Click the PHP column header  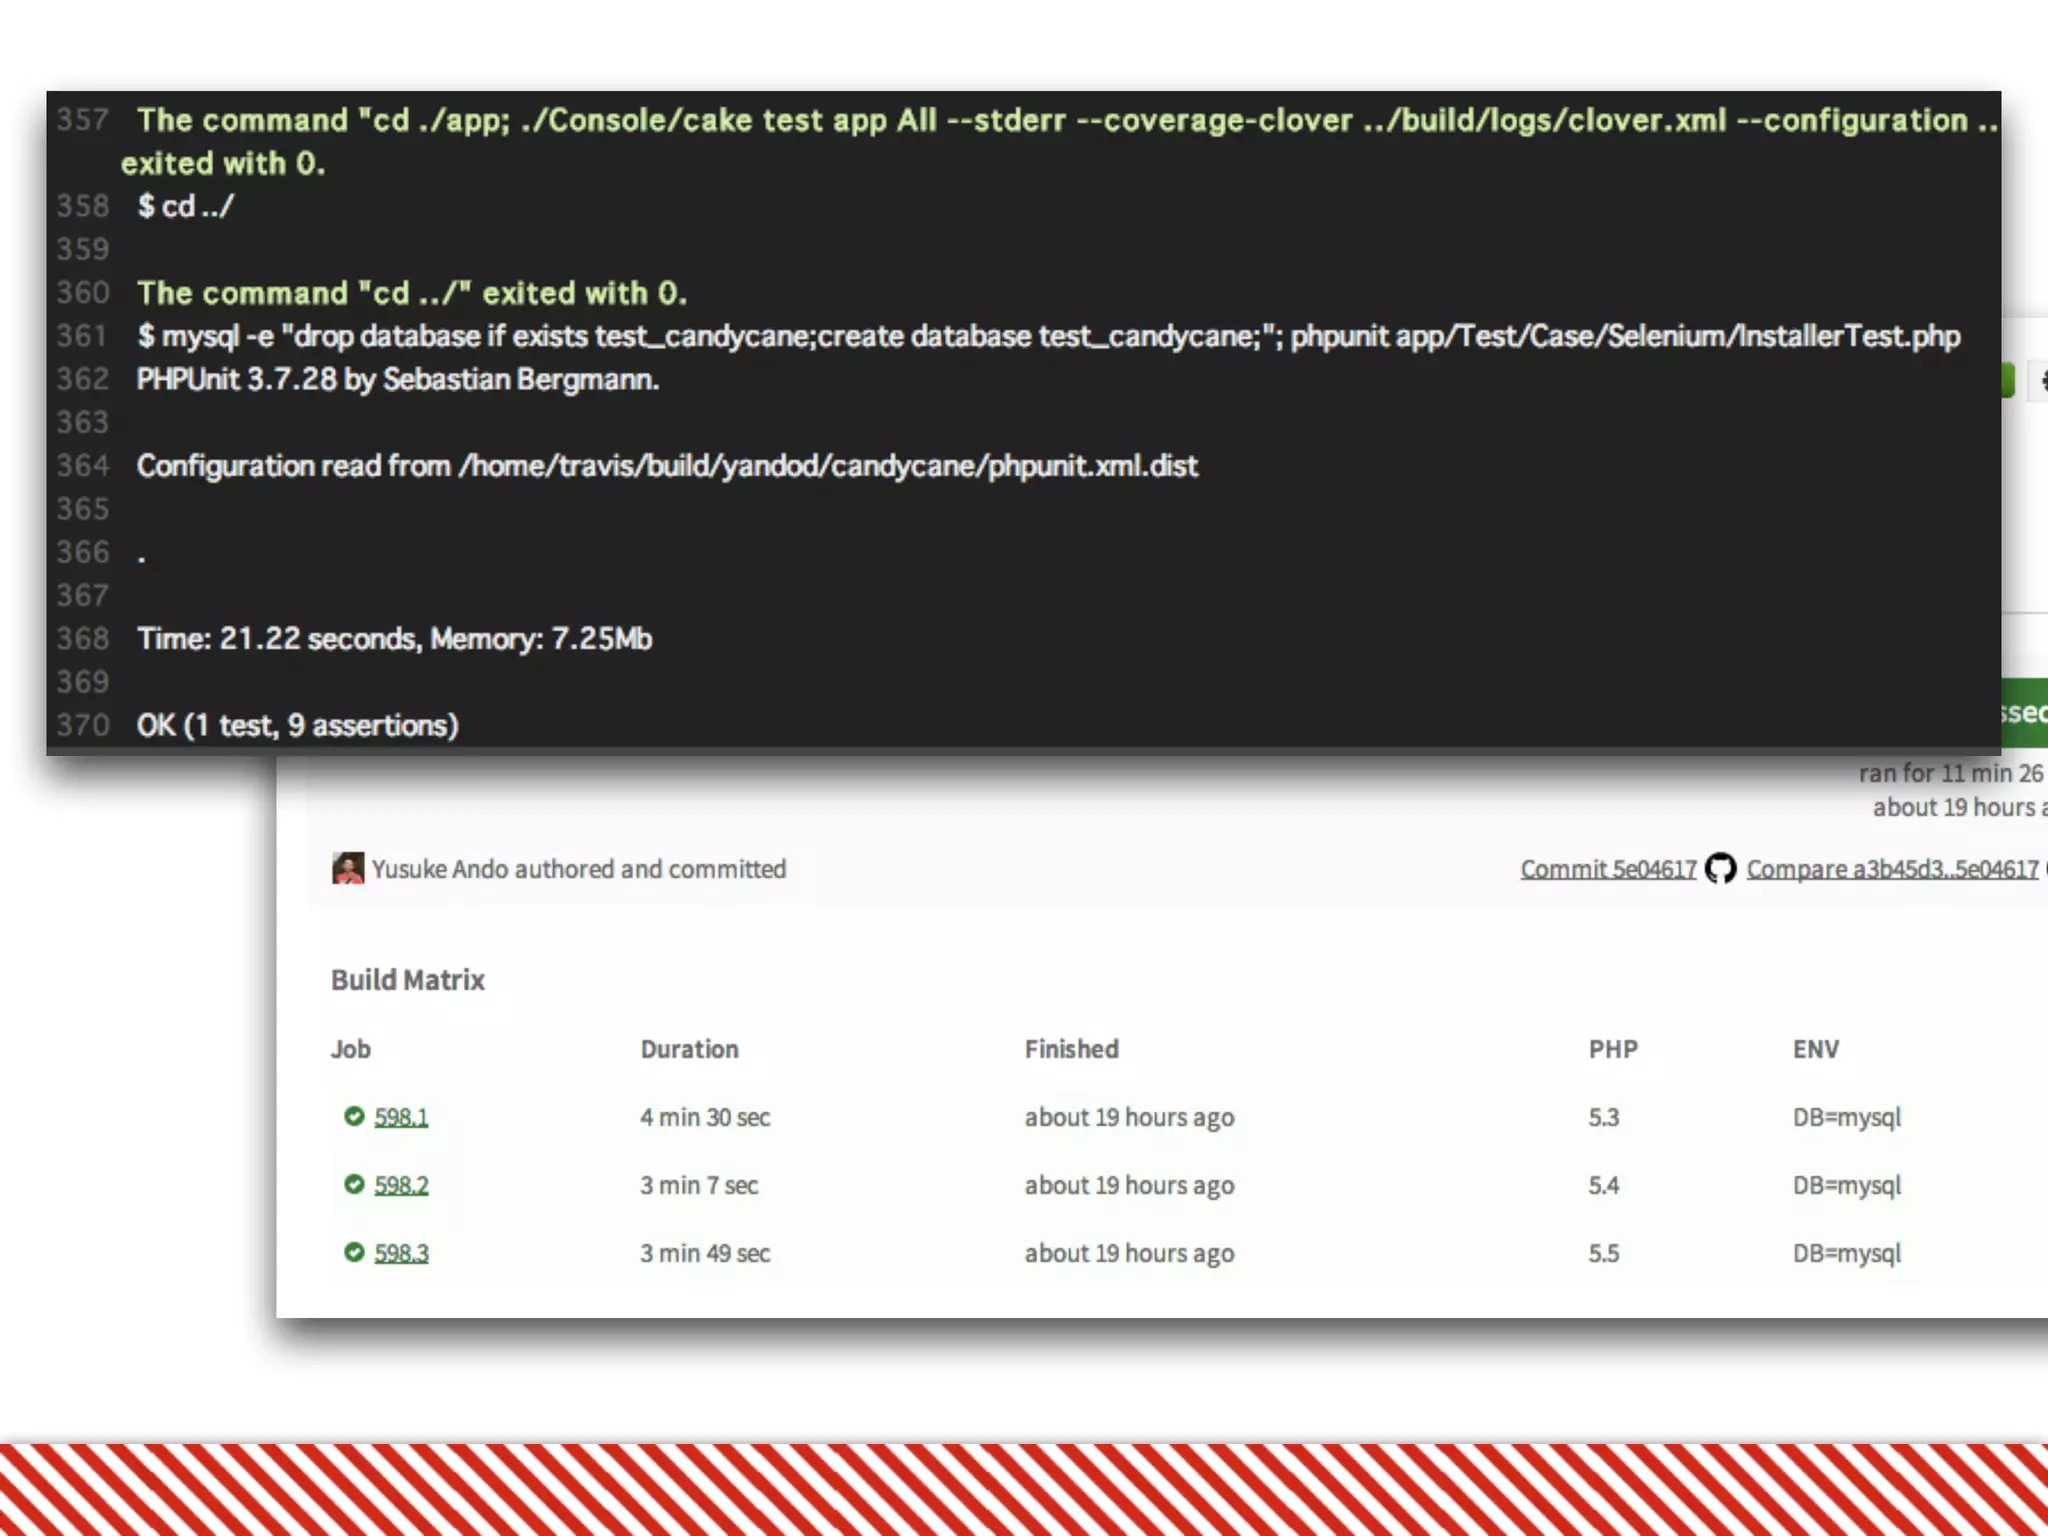pos(1613,1049)
